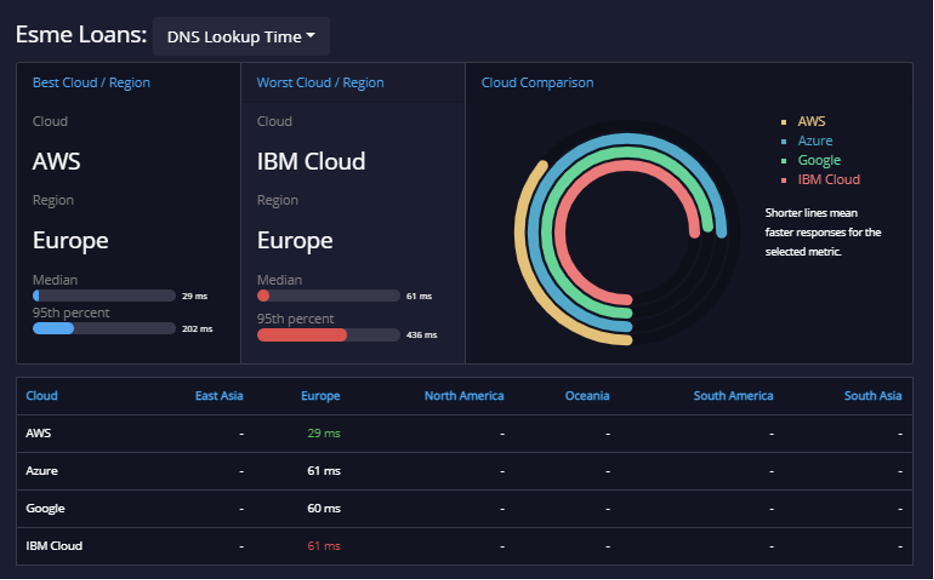This screenshot has width=934, height=580.
Task: Click the AWS 95th percent 202 ms bar
Action: [x=104, y=329]
